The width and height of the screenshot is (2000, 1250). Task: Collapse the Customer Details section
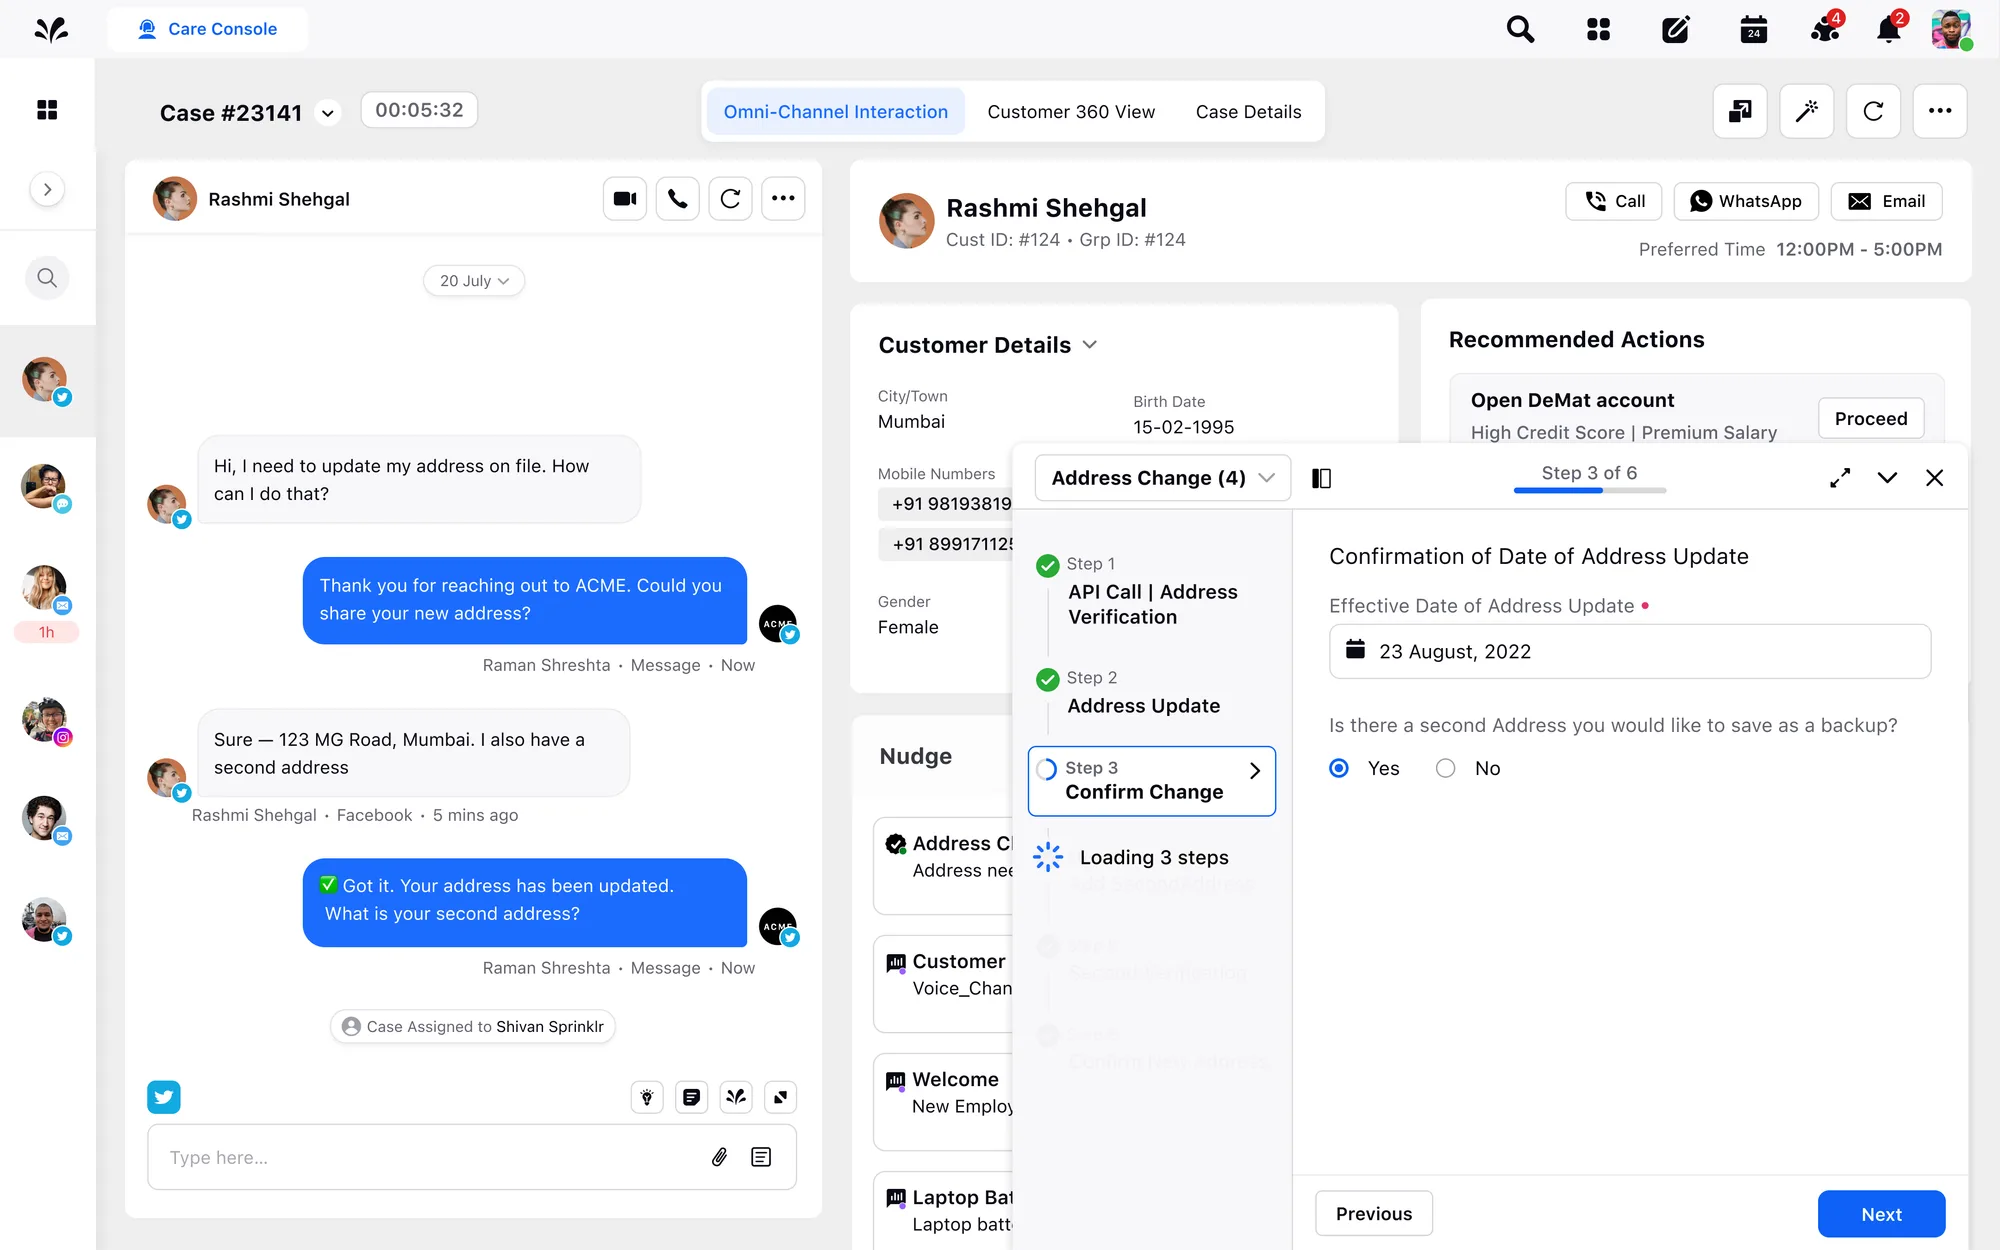click(x=1090, y=345)
